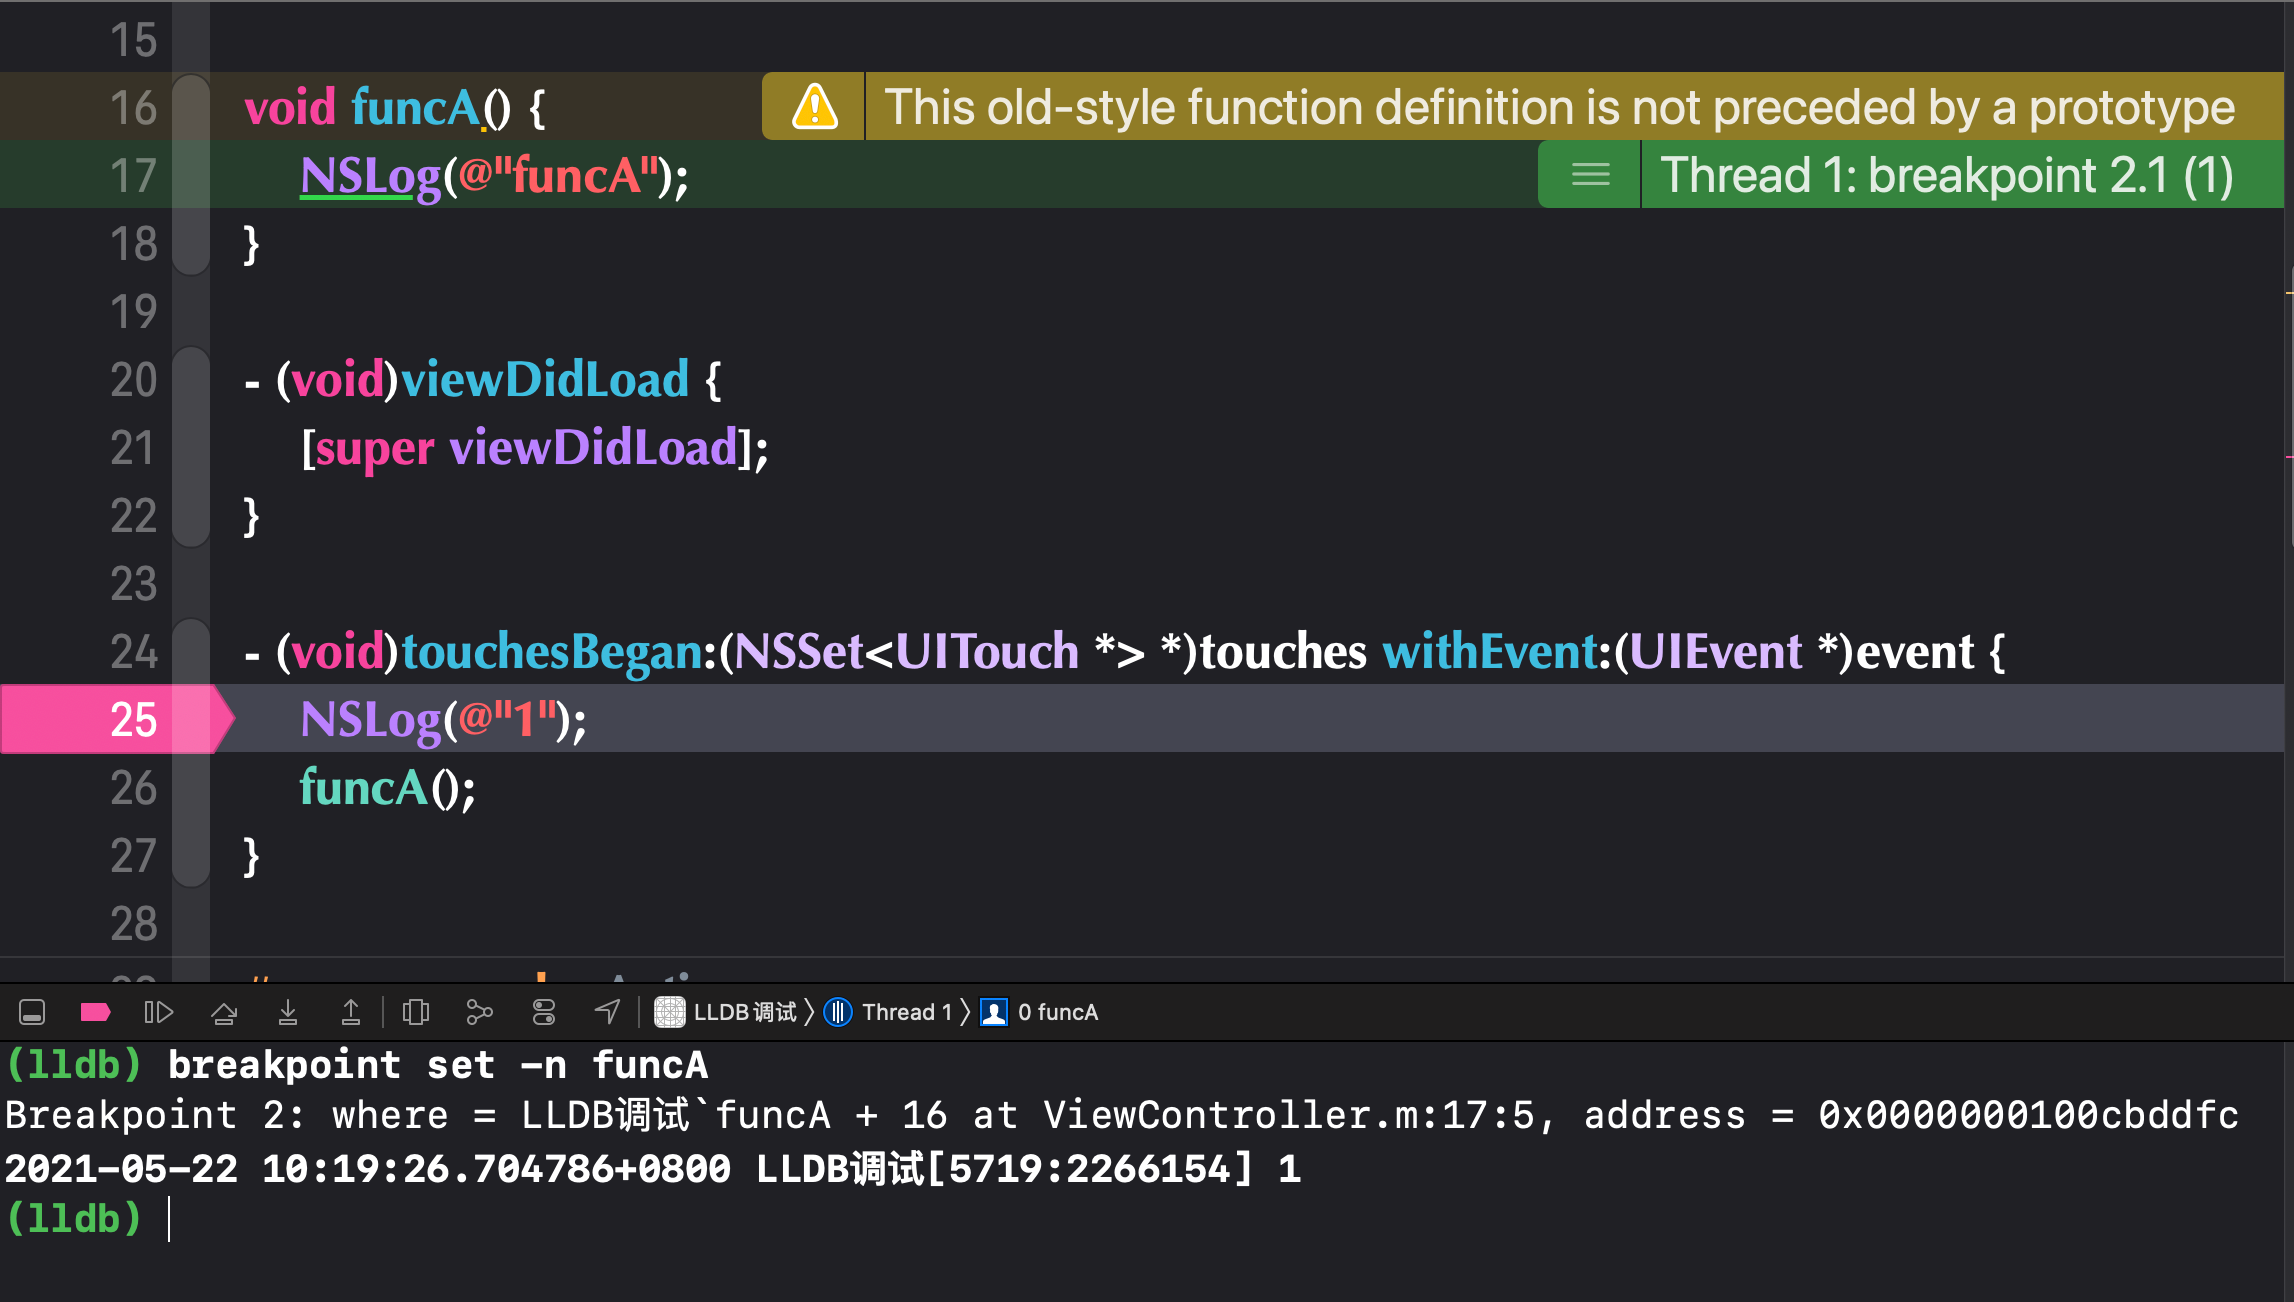Click the line 16 number in the gutter
This screenshot has height=1302, width=2294.
click(133, 108)
